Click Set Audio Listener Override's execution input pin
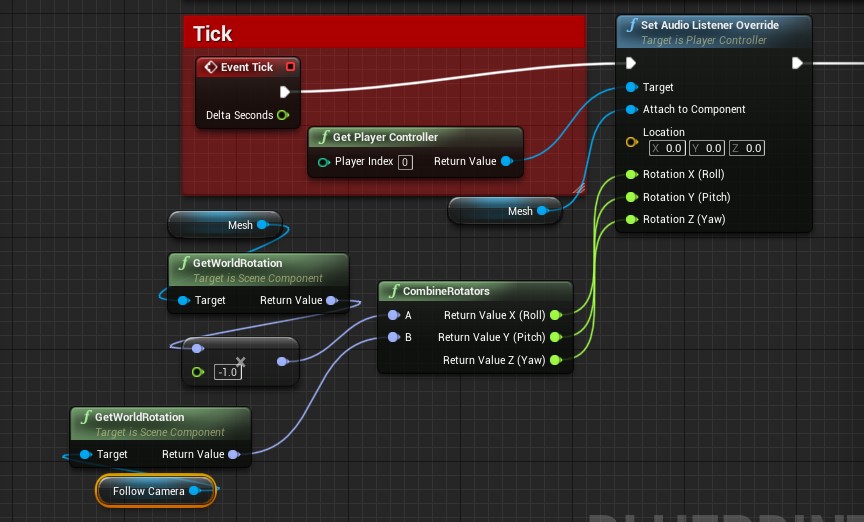Screen dimensions: 864x522 click(x=631, y=63)
